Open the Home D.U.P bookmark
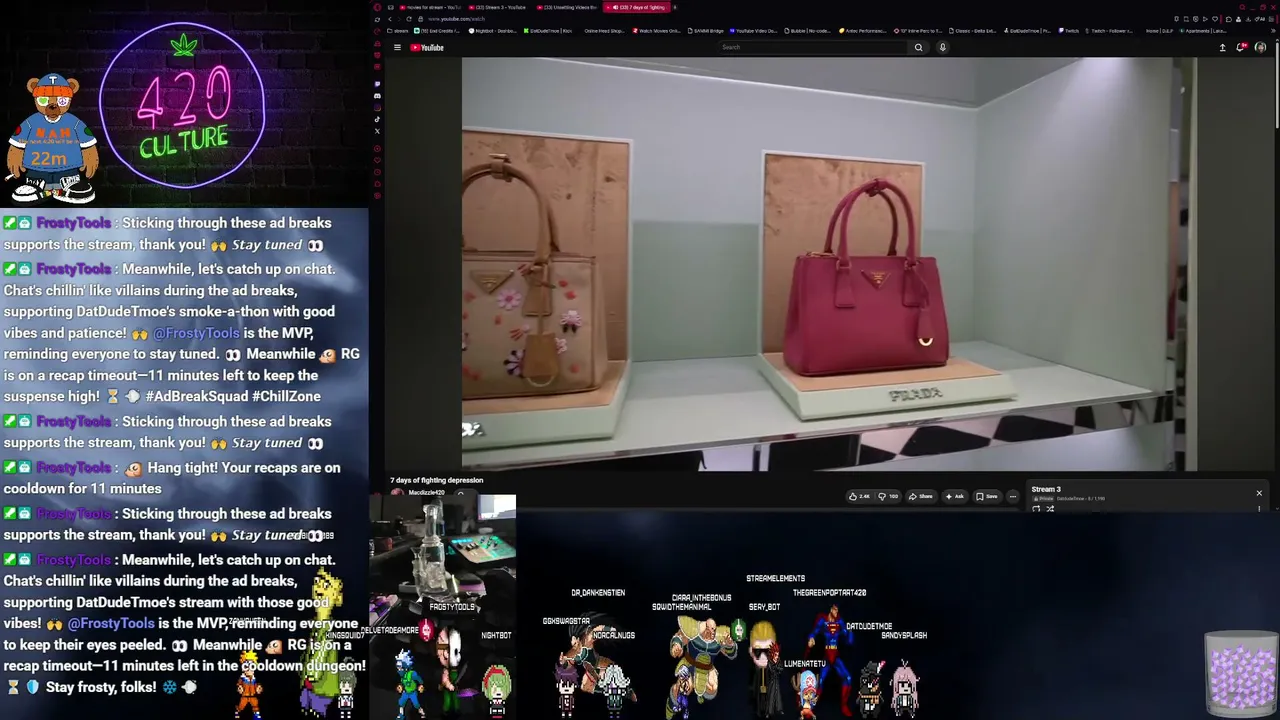The image size is (1280, 720). 1160,31
